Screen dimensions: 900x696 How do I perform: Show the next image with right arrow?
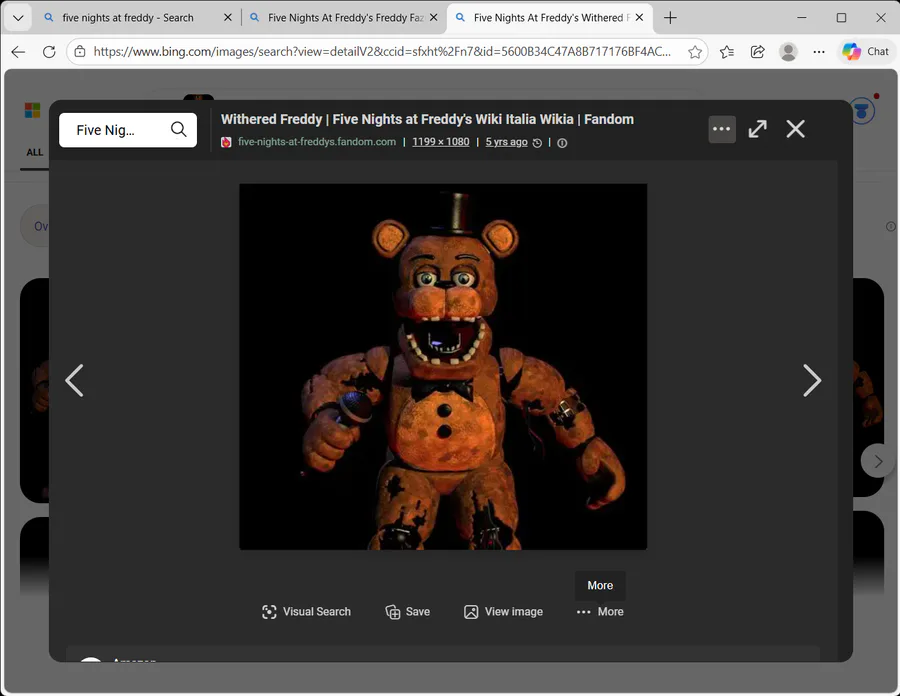tap(812, 380)
